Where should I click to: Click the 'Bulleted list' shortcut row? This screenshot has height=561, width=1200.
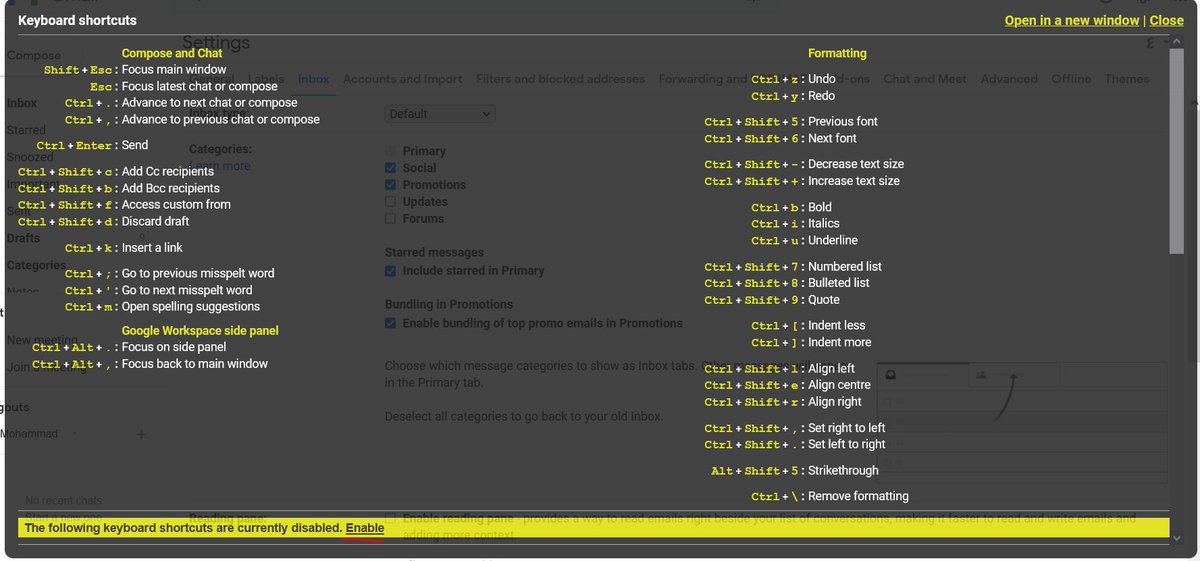pos(786,283)
